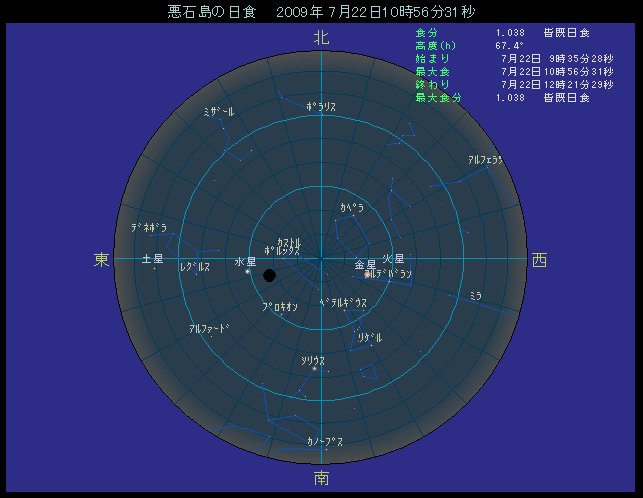This screenshot has width=643, height=498.
Task: Select the Mercury (水星) marker
Action: [x=247, y=271]
